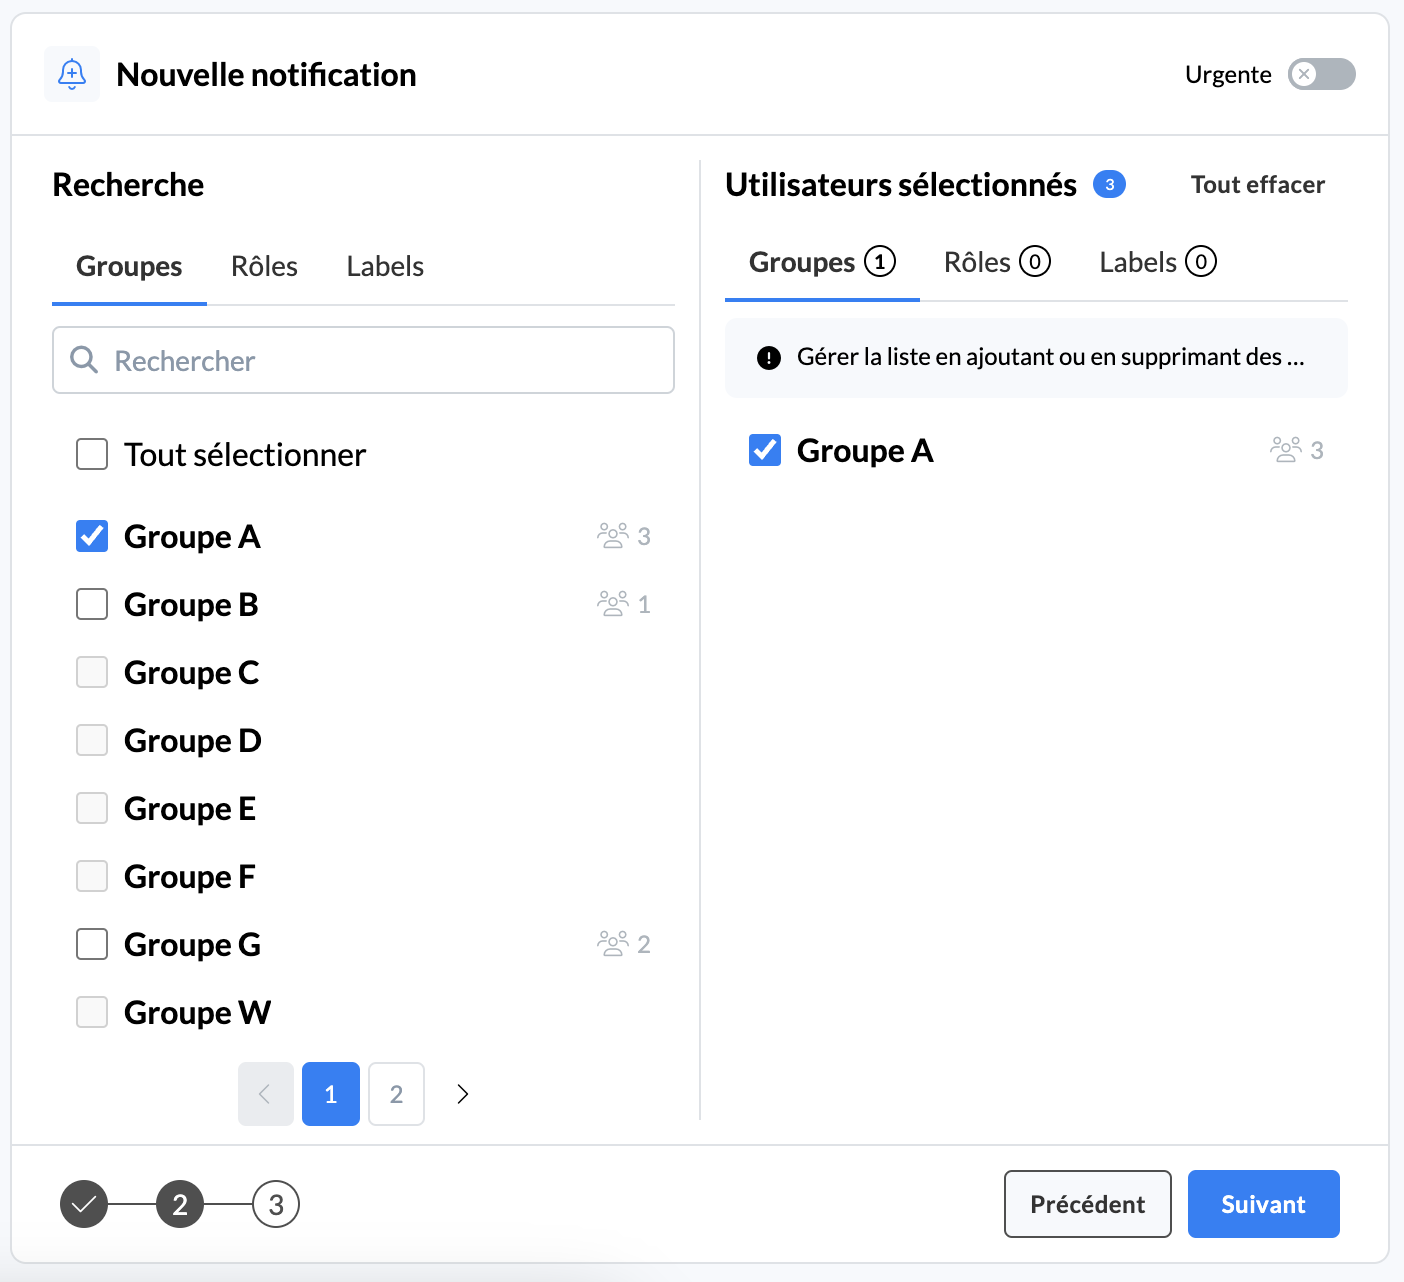This screenshot has width=1404, height=1282.
Task: Click the members icon in selected Groupe A row
Action: 1285,450
